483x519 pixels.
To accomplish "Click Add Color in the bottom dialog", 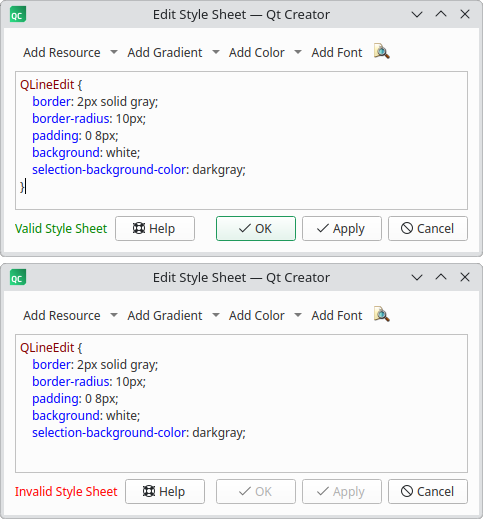I will [x=256, y=316].
